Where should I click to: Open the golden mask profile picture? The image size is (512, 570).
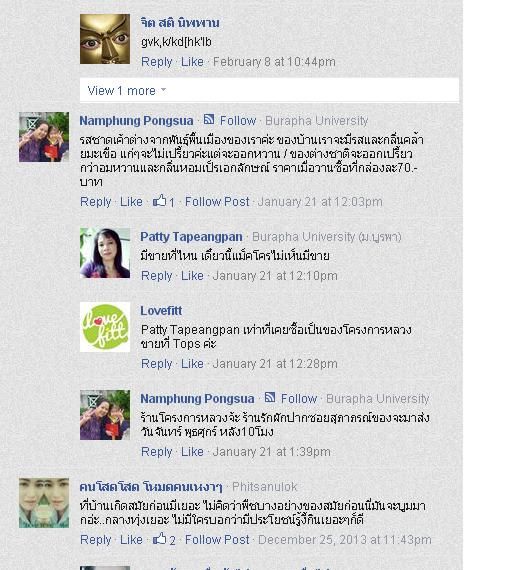coord(105,39)
